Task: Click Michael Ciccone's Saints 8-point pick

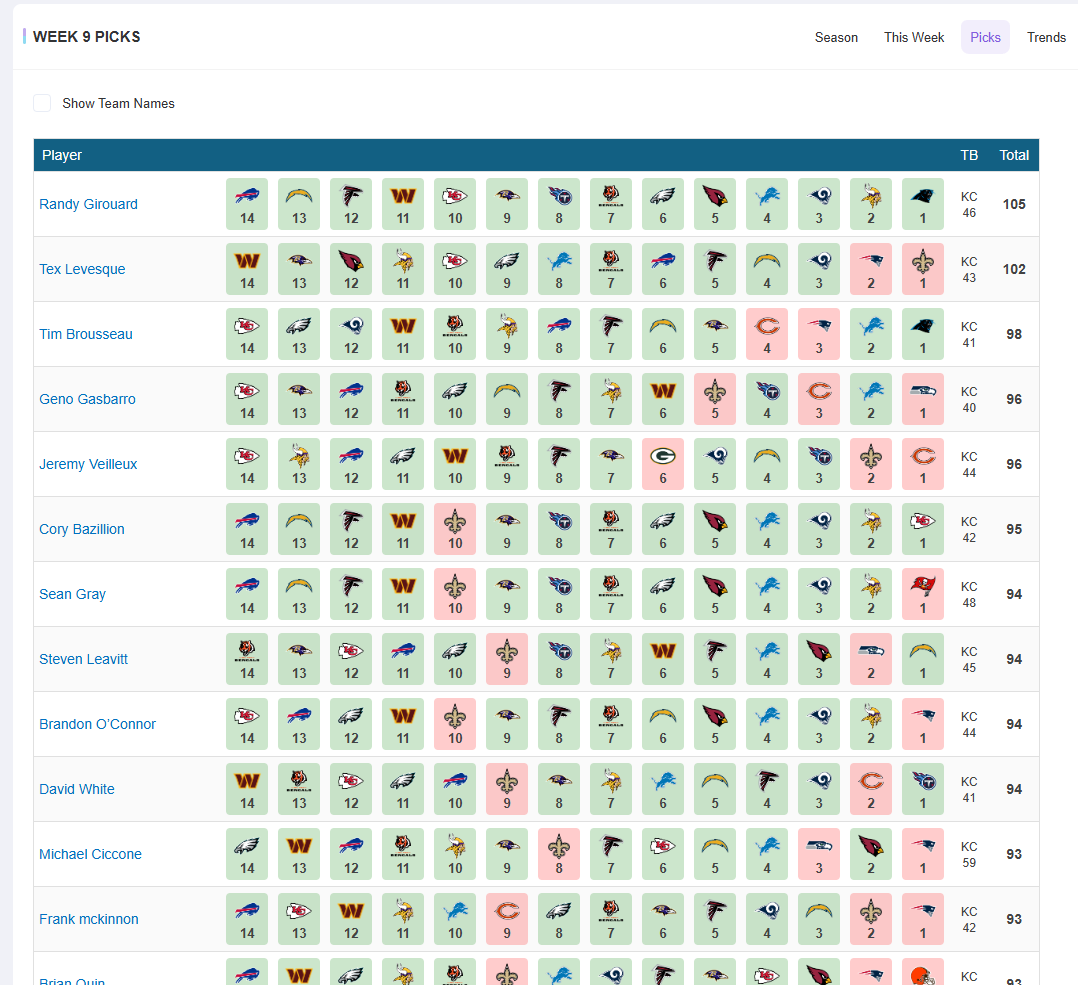Action: [559, 854]
